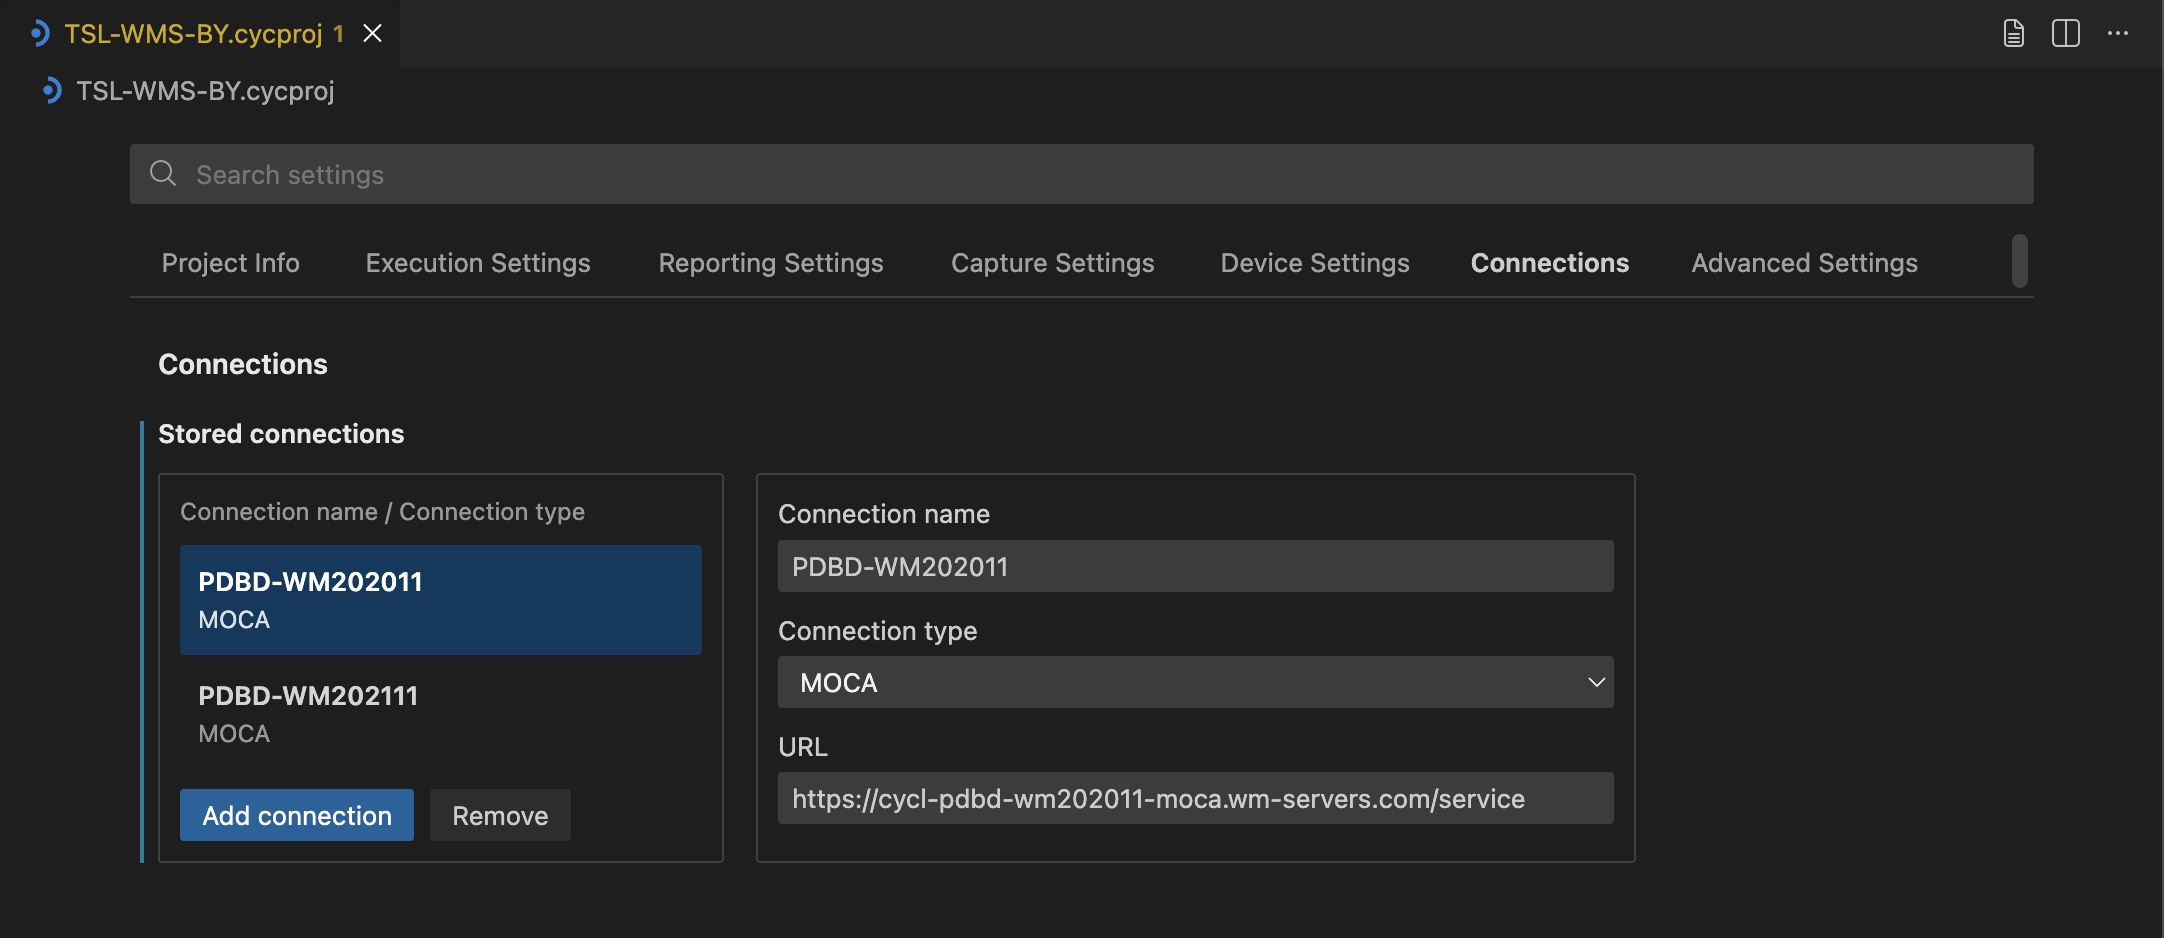Open Device Settings tab

pos(1315,263)
